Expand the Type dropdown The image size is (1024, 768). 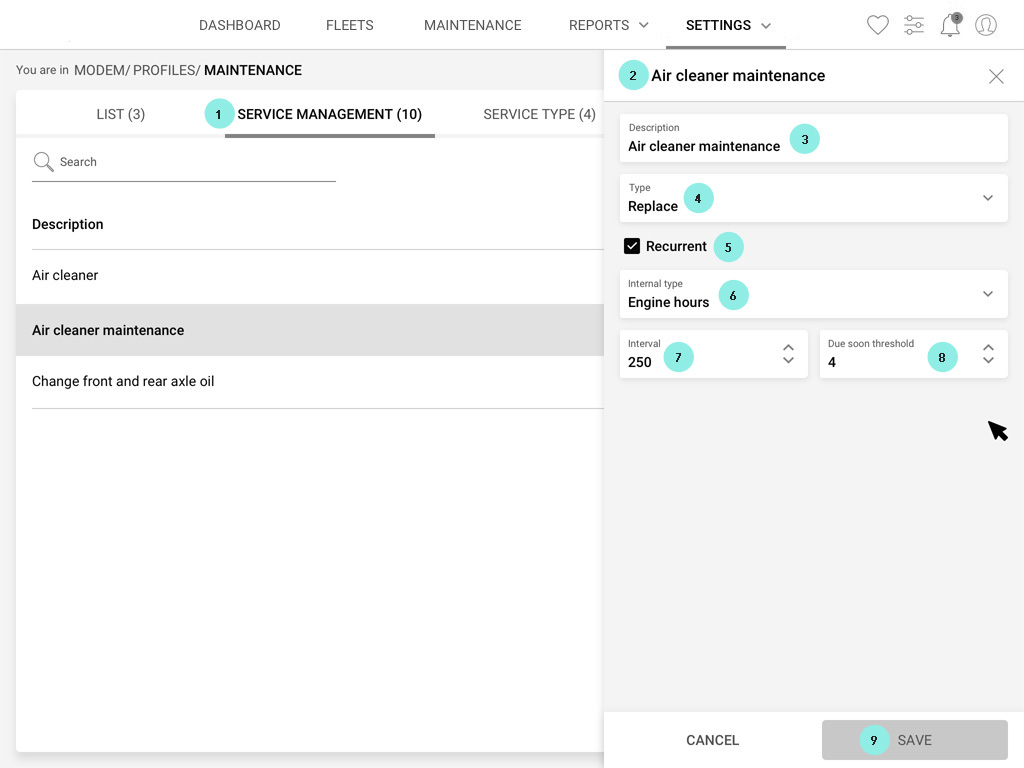(987, 198)
